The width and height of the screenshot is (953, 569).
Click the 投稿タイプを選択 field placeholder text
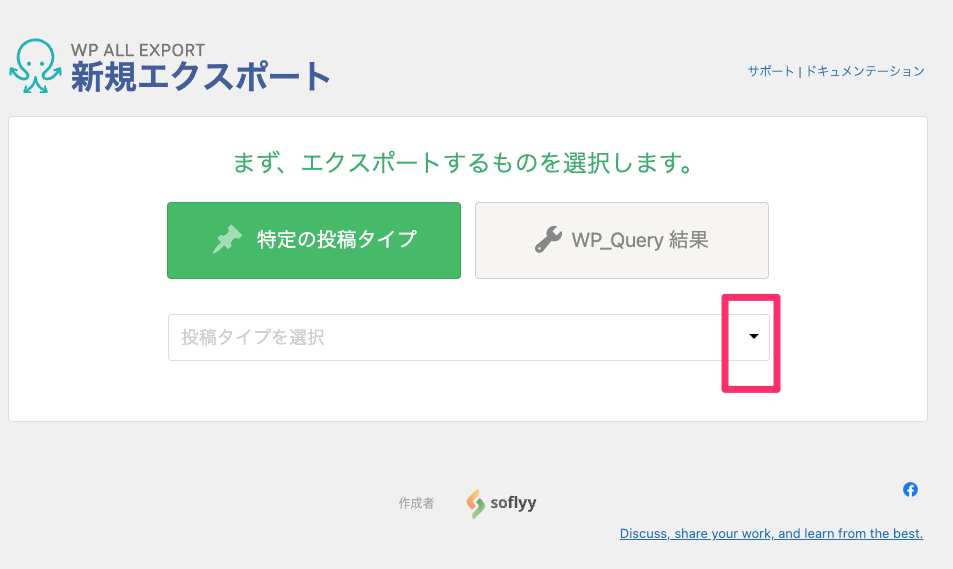(x=253, y=337)
